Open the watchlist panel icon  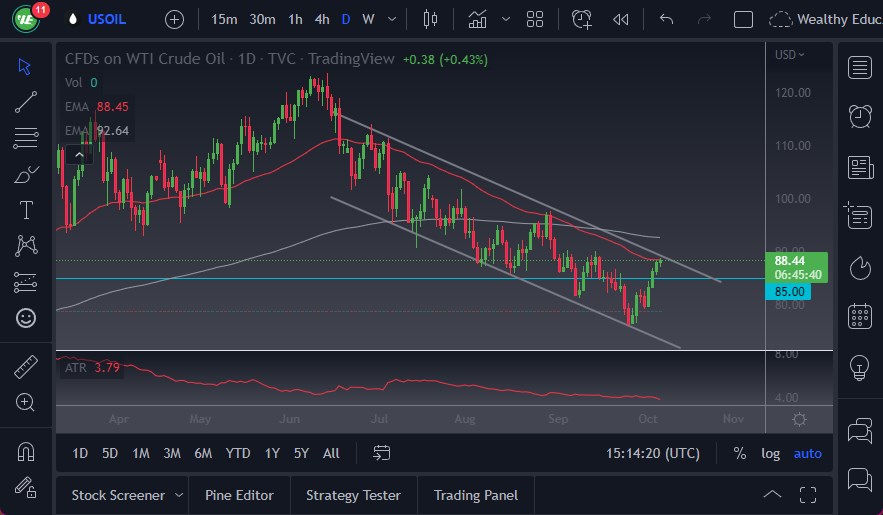click(x=859, y=67)
